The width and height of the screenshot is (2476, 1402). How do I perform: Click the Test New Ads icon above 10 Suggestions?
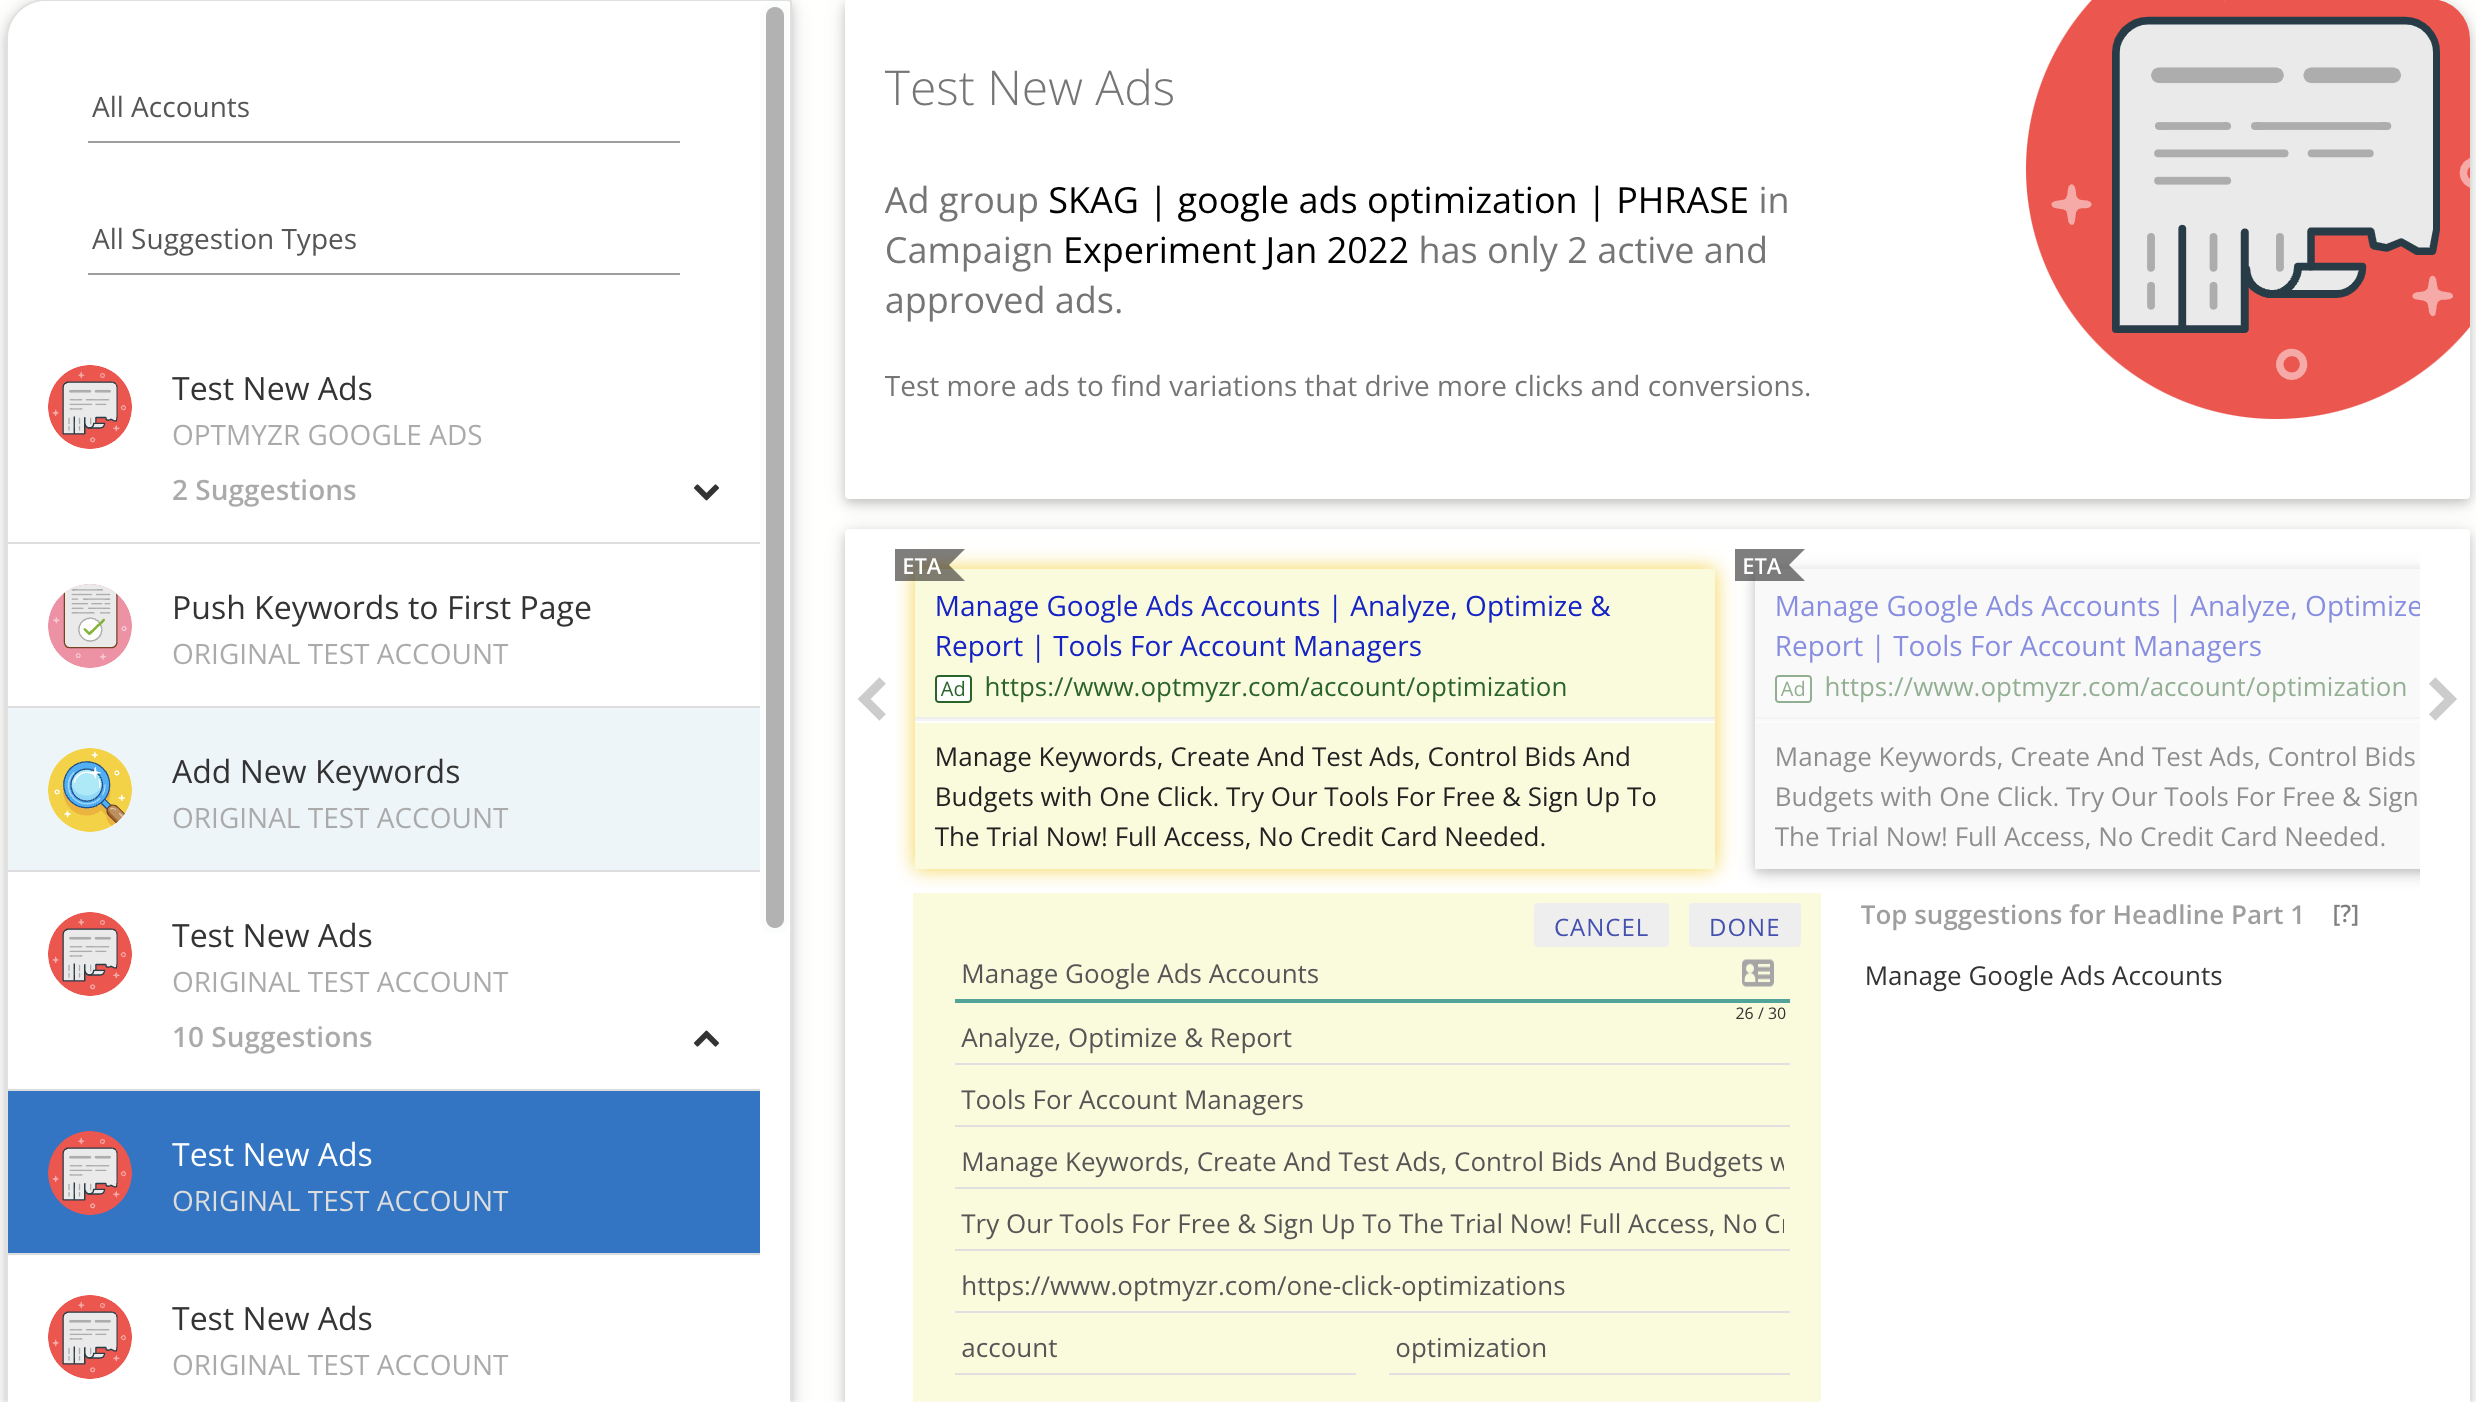tap(90, 954)
